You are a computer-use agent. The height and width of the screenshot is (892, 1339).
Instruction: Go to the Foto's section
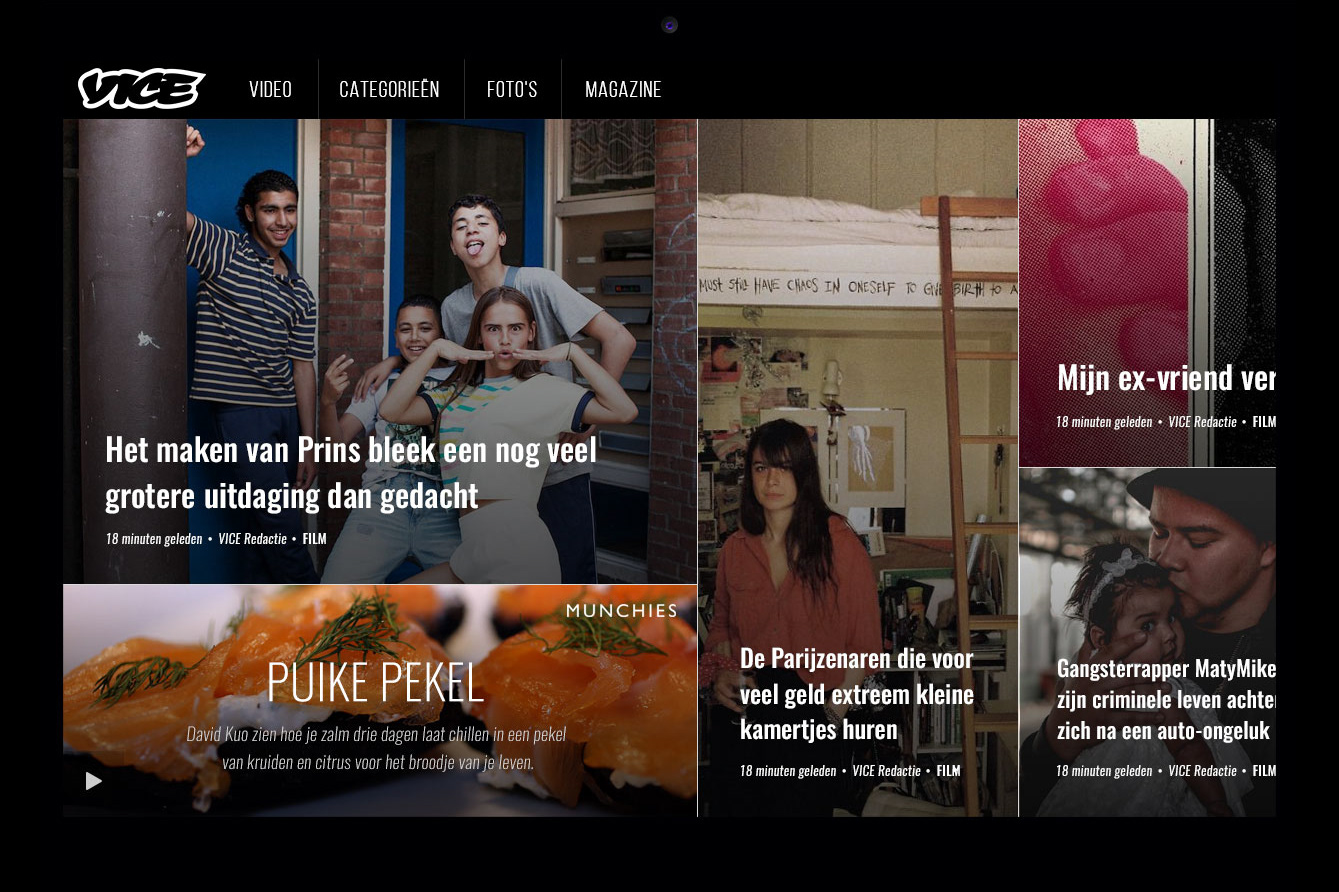tap(512, 90)
